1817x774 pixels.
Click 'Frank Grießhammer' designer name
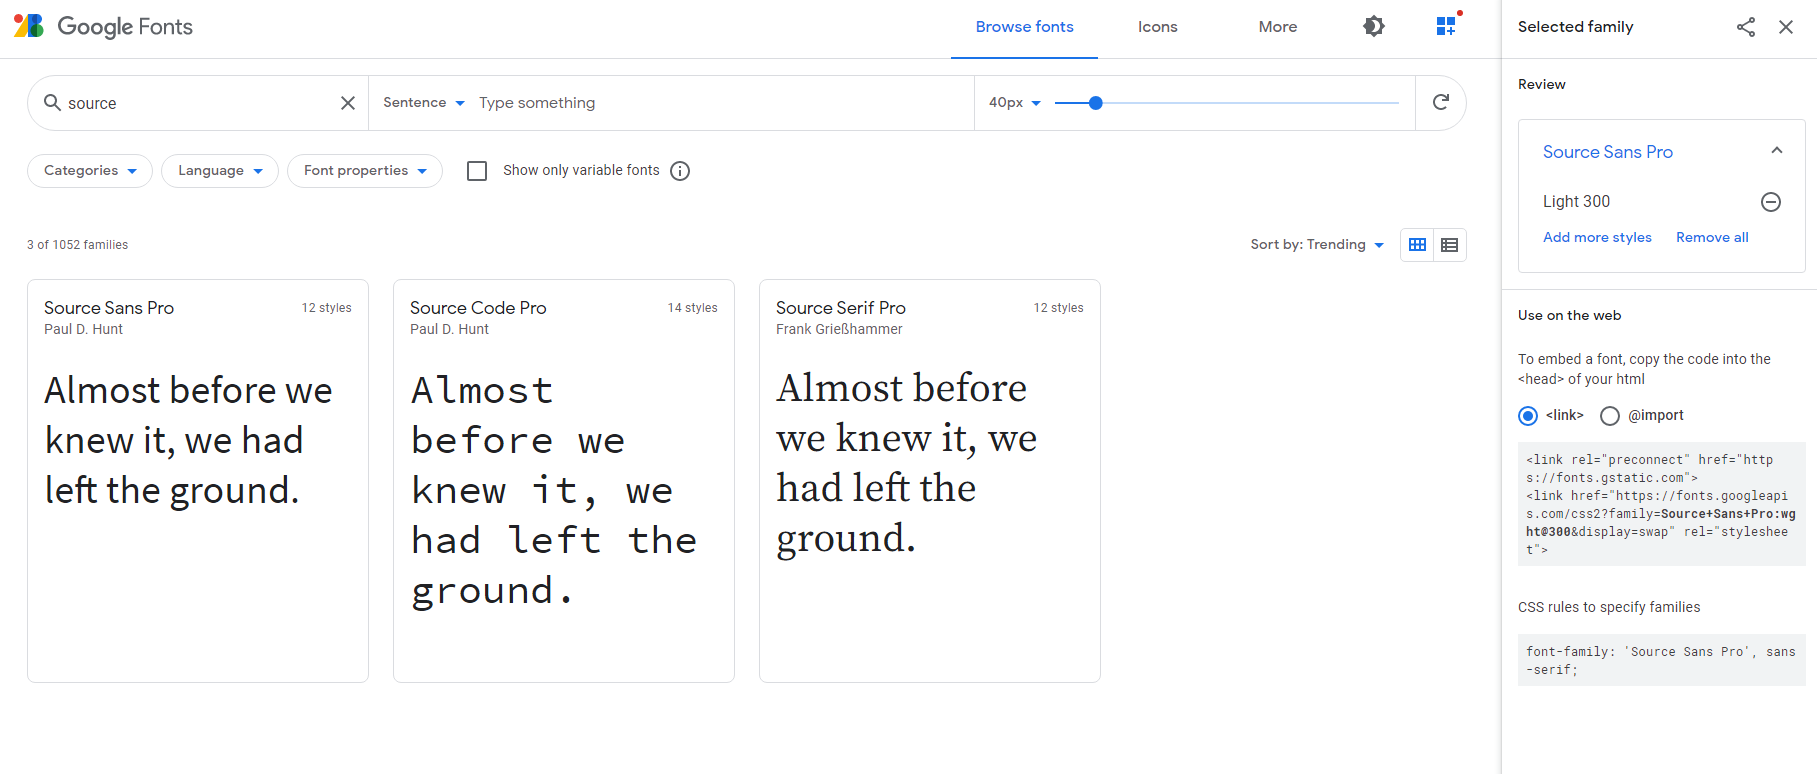839,330
